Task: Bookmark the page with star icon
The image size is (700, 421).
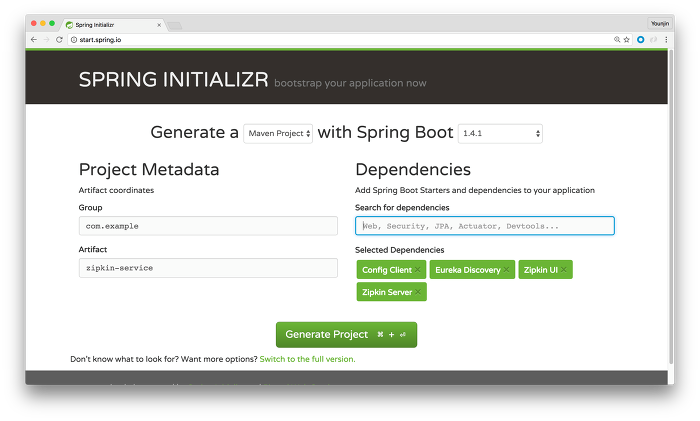Action: [627, 39]
